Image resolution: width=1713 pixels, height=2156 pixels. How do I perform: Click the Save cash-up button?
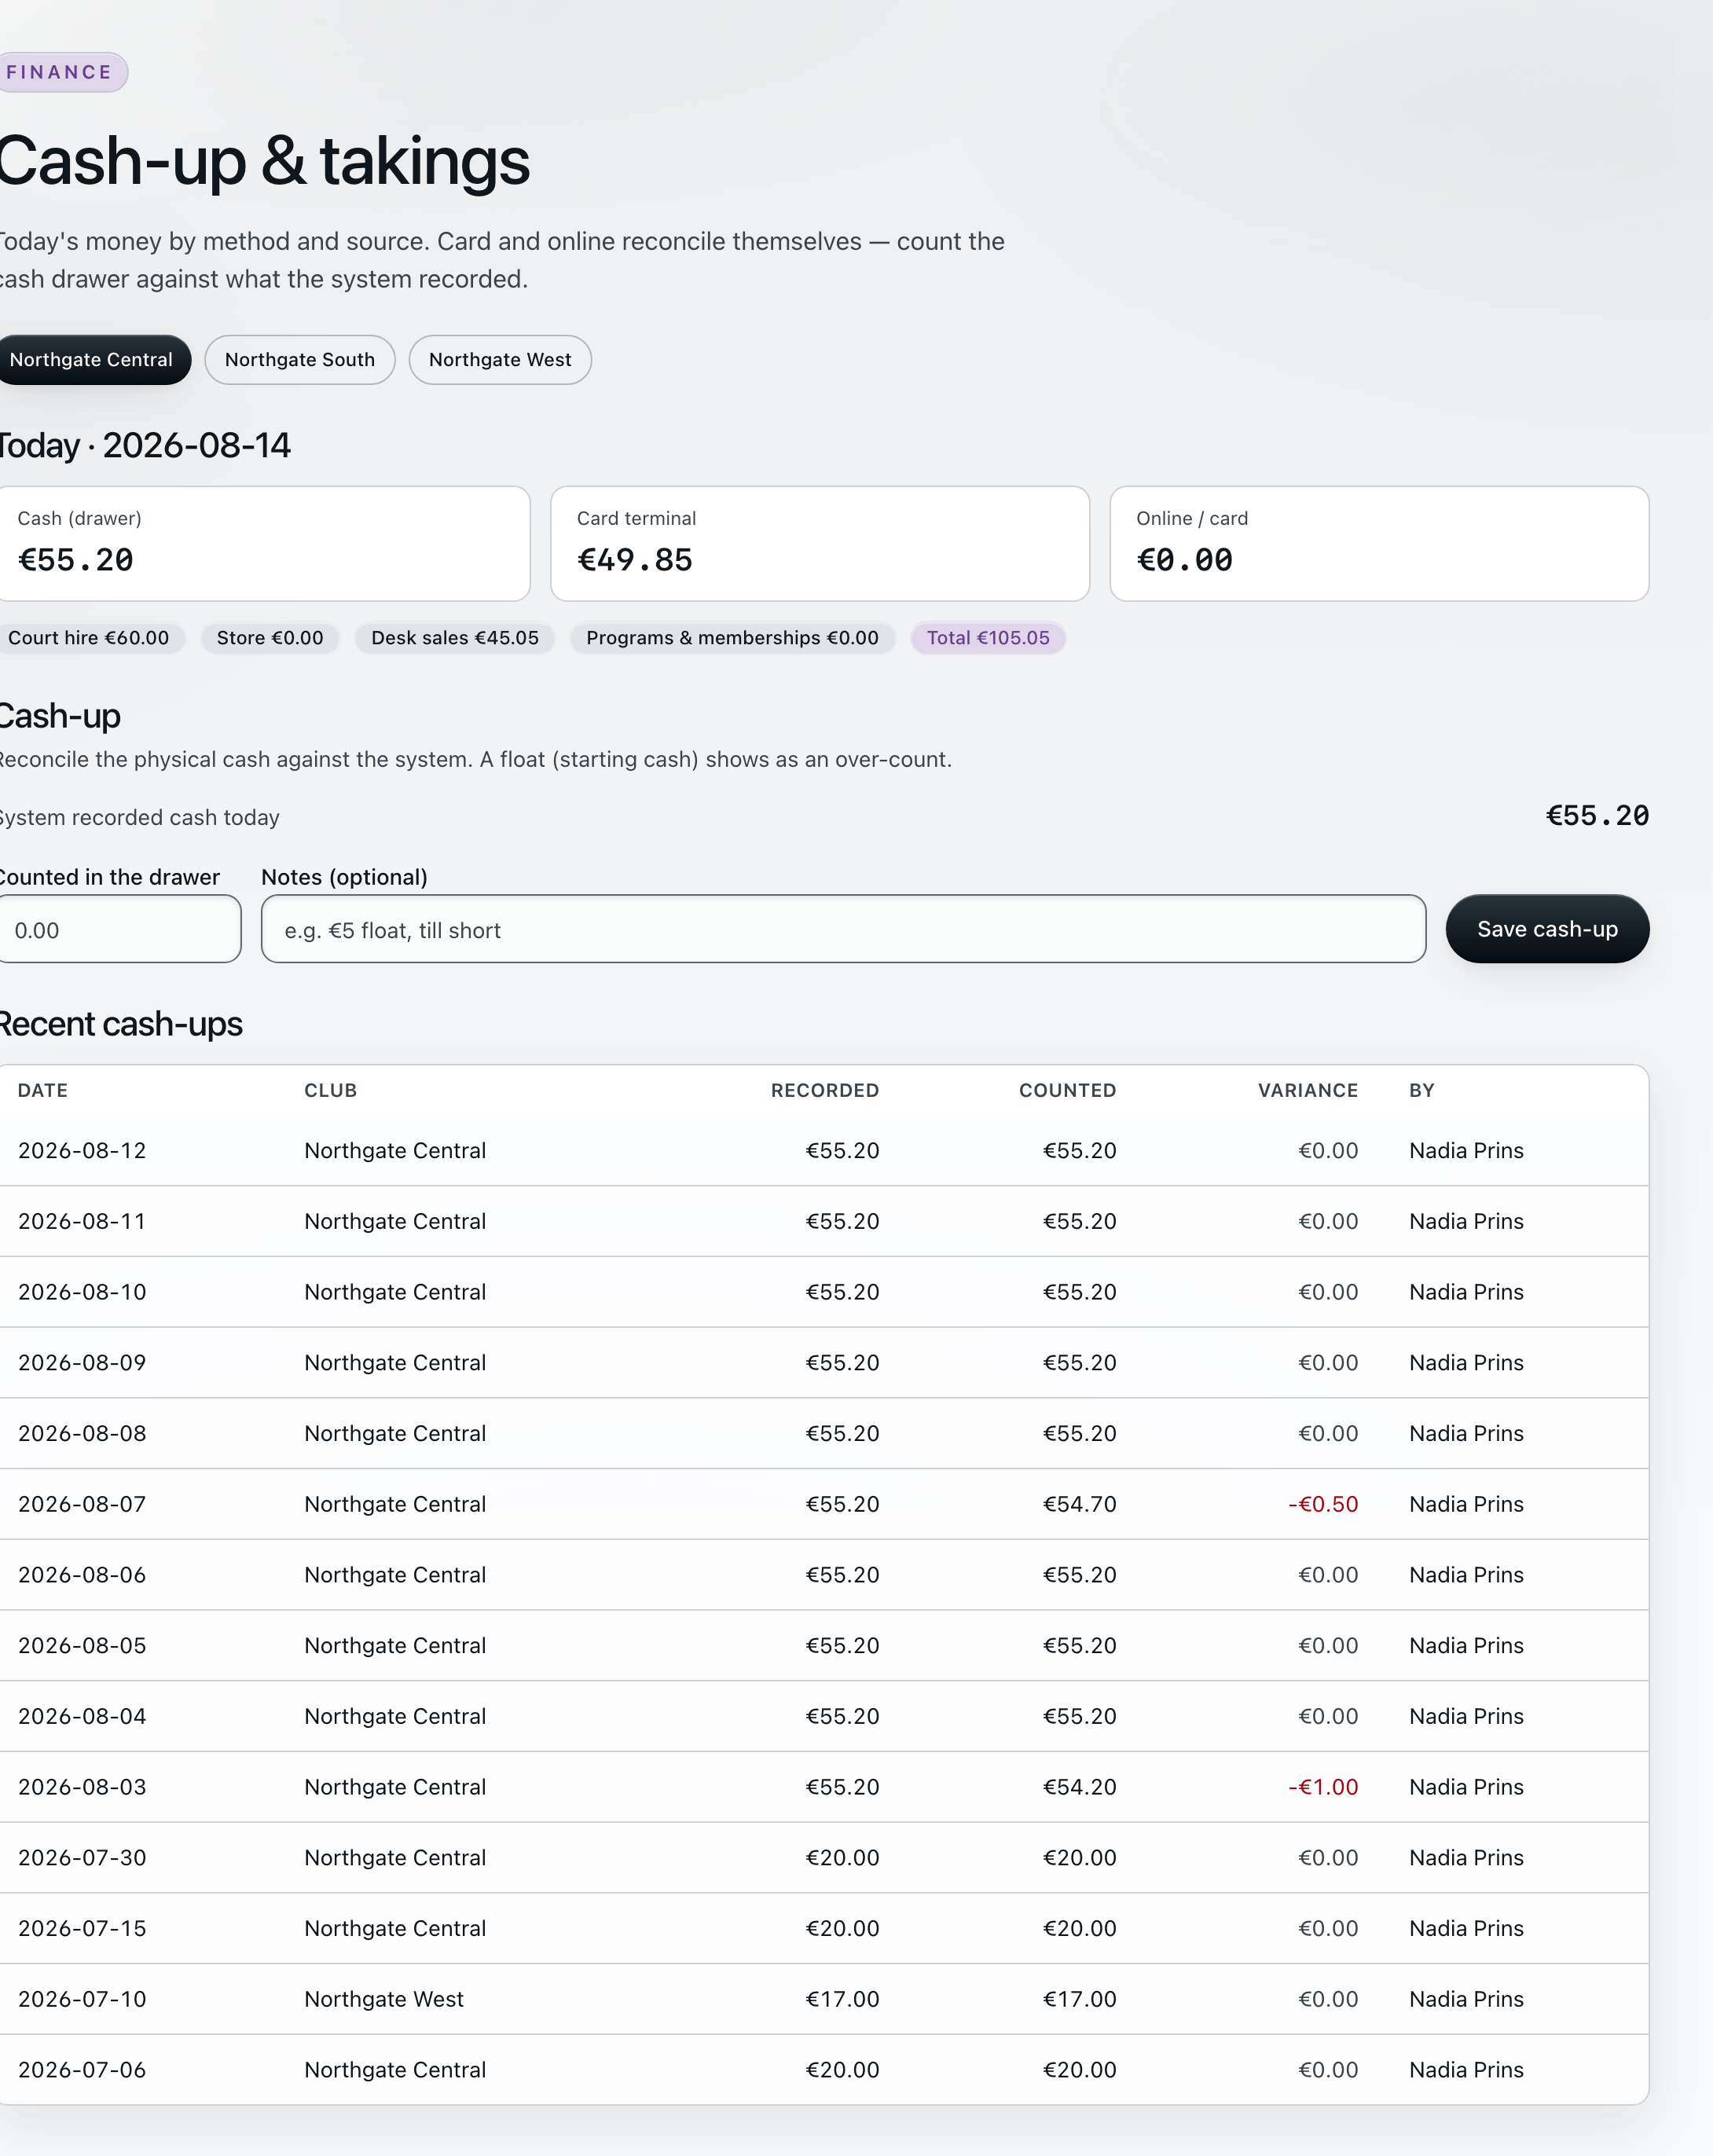click(1547, 929)
